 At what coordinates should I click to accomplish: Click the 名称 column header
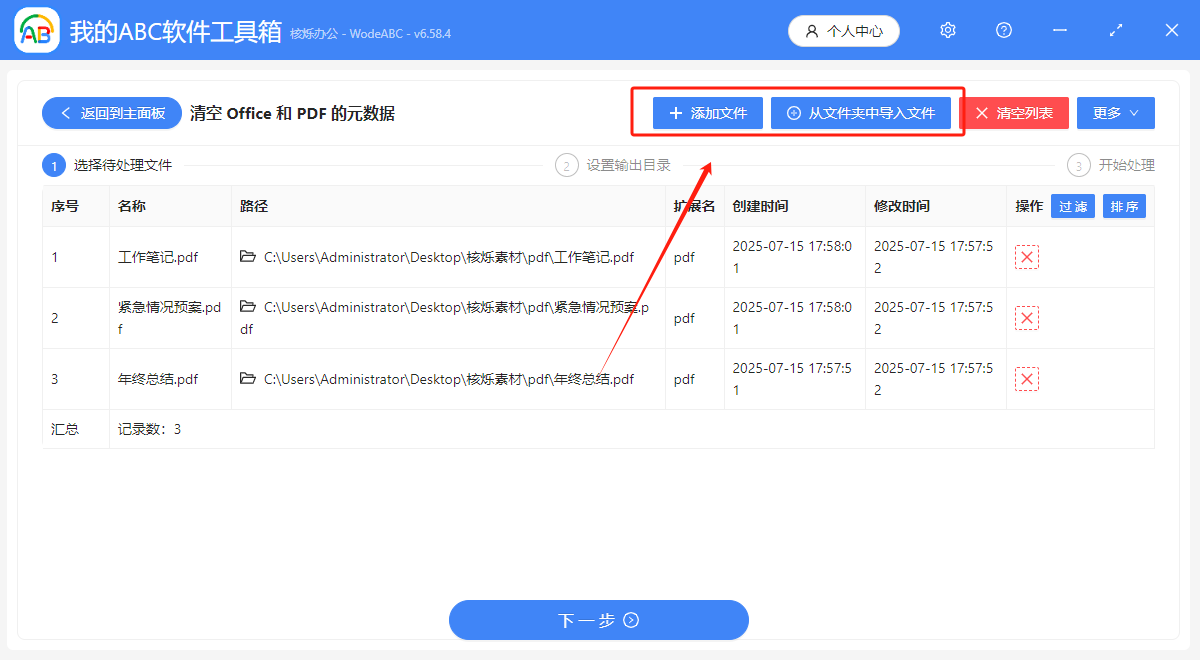(131, 206)
